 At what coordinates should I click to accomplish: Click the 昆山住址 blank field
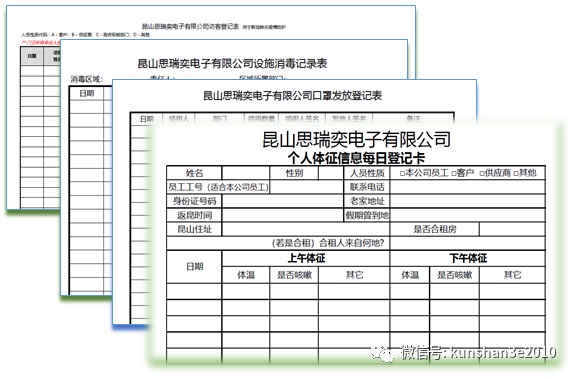305,229
